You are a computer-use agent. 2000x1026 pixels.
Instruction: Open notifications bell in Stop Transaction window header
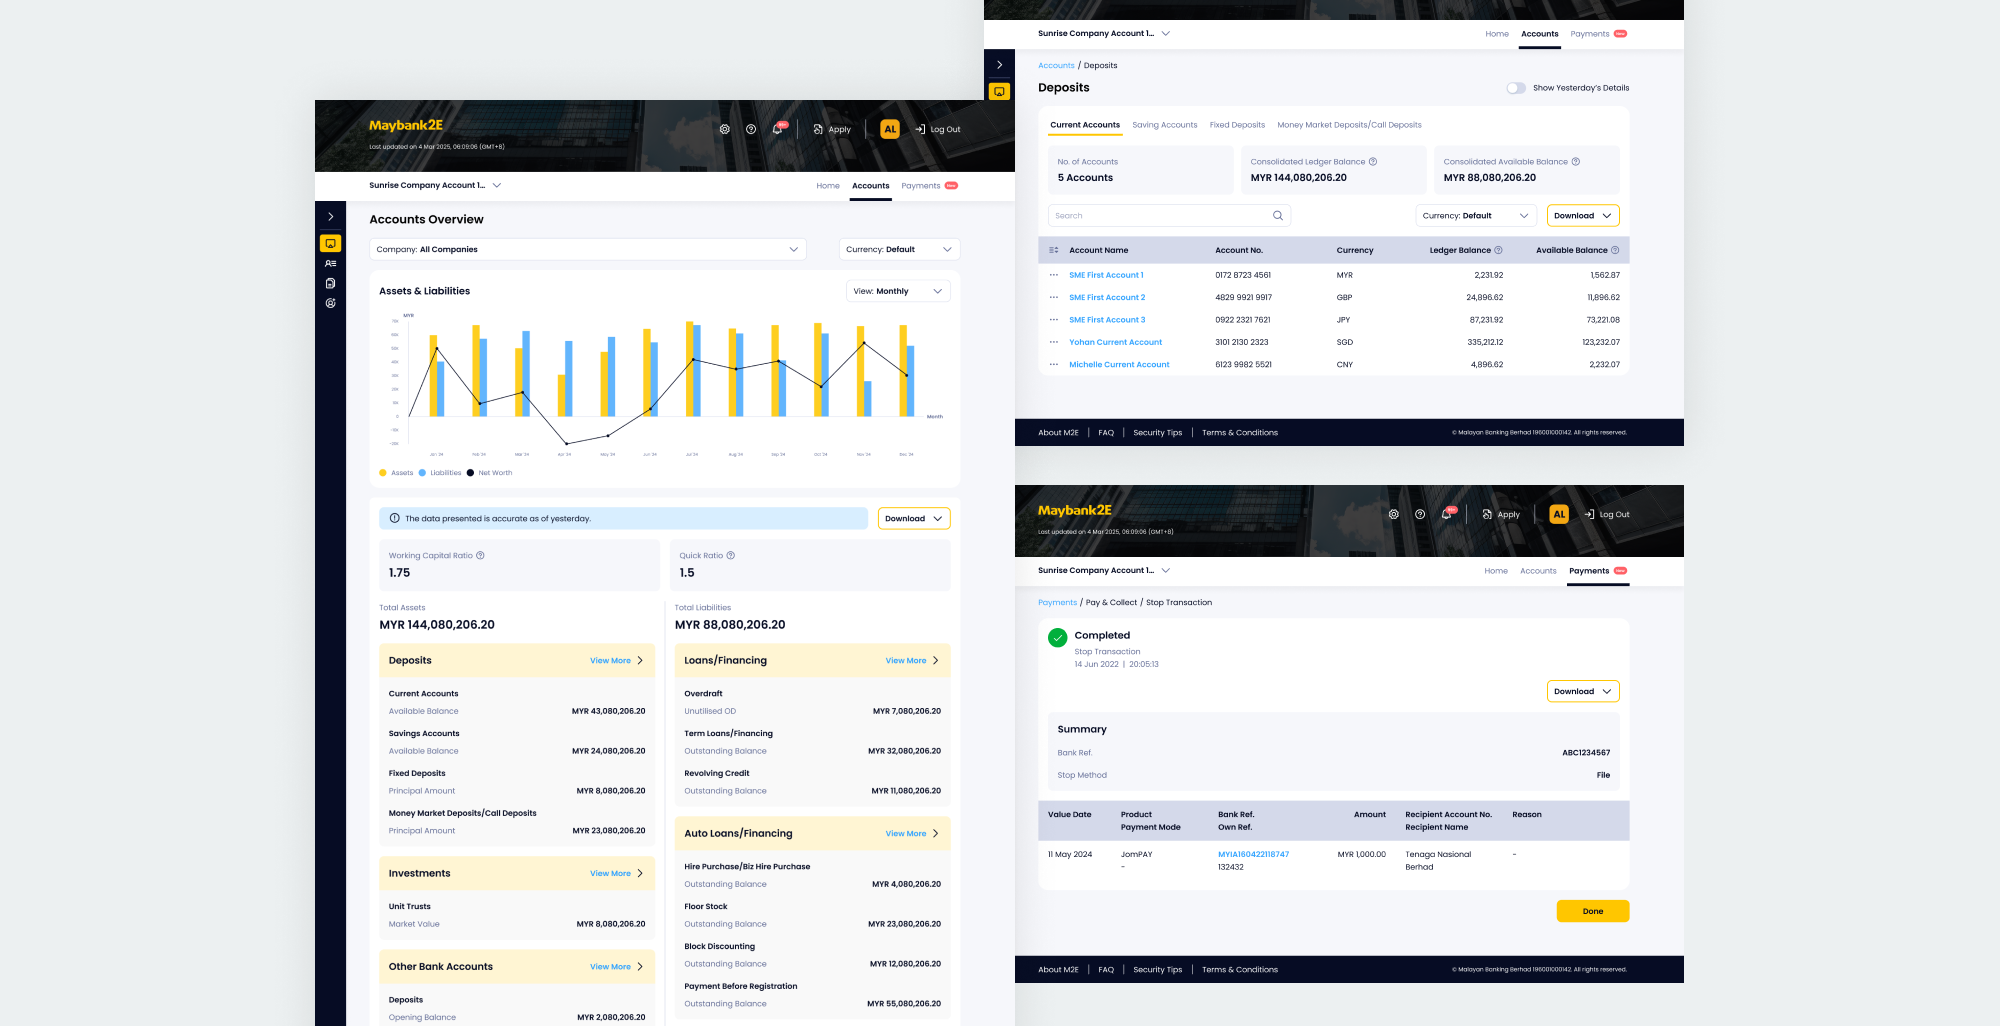point(1446,514)
